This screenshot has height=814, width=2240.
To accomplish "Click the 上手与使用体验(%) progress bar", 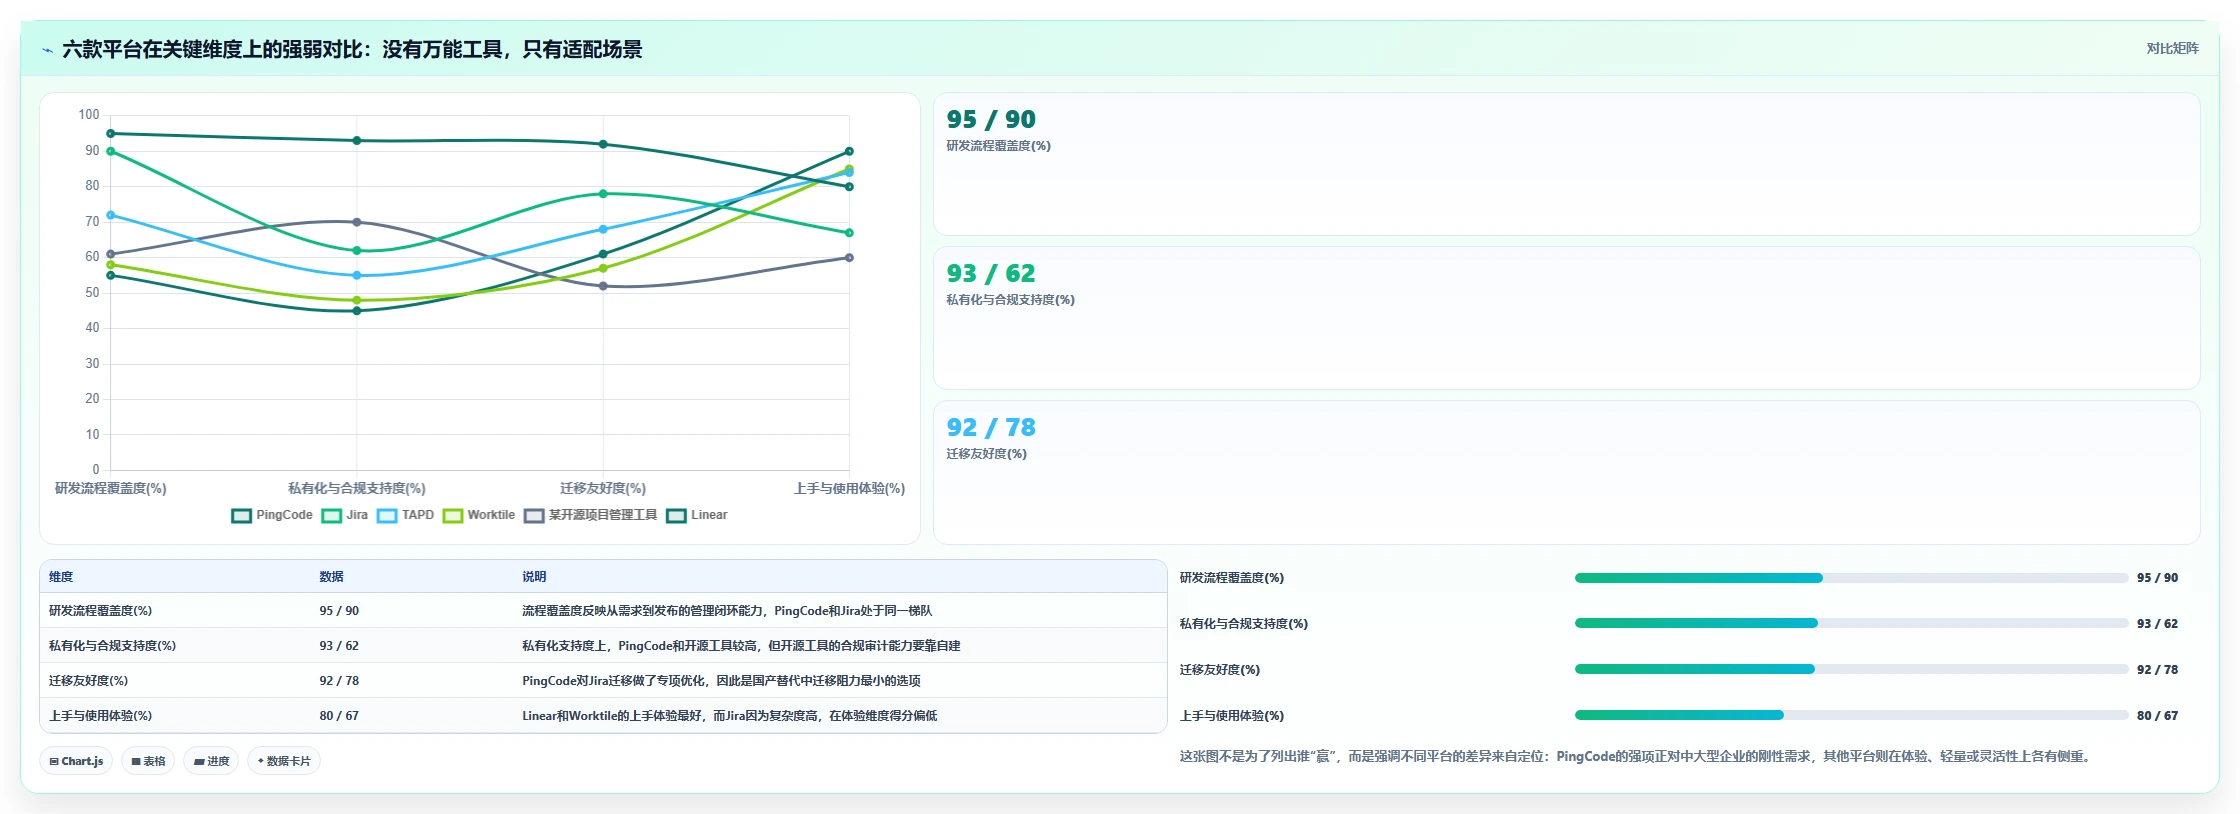I will 1851,715.
